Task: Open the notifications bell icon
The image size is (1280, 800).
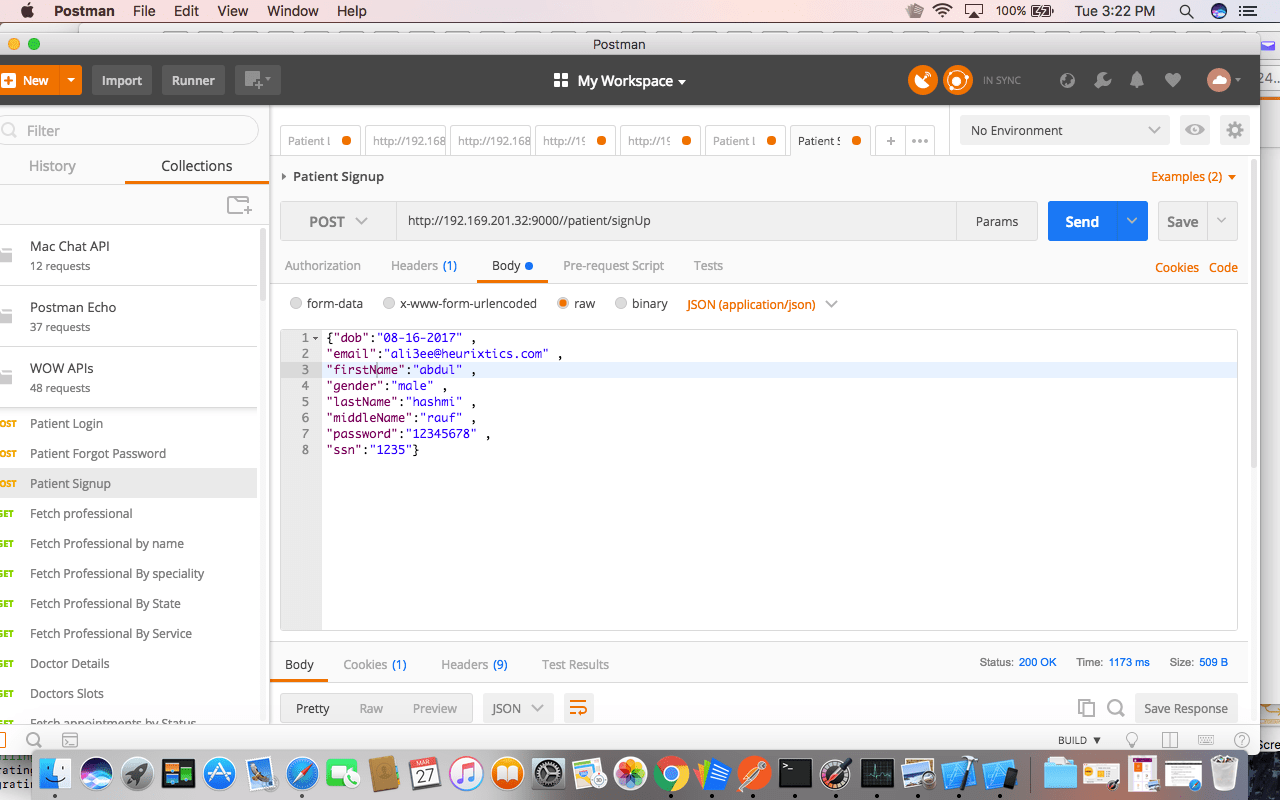Action: pos(1137,81)
